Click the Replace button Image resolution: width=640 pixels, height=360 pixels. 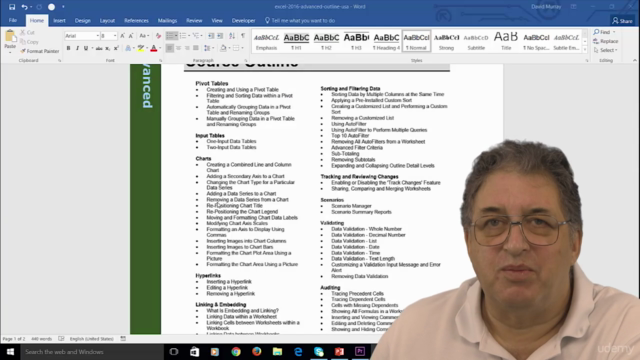[606, 41]
